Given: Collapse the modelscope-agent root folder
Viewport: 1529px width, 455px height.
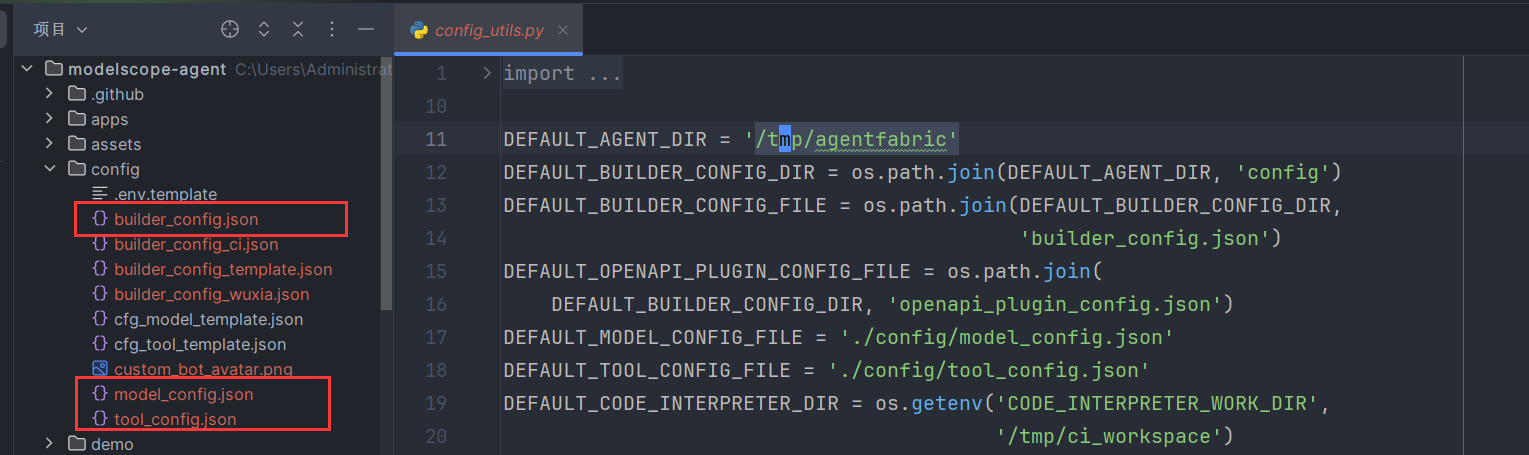Looking at the screenshot, I should point(27,69).
